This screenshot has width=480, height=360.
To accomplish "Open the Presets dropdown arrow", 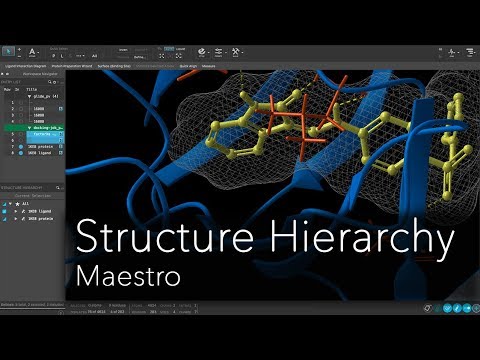I will (x=226, y=52).
